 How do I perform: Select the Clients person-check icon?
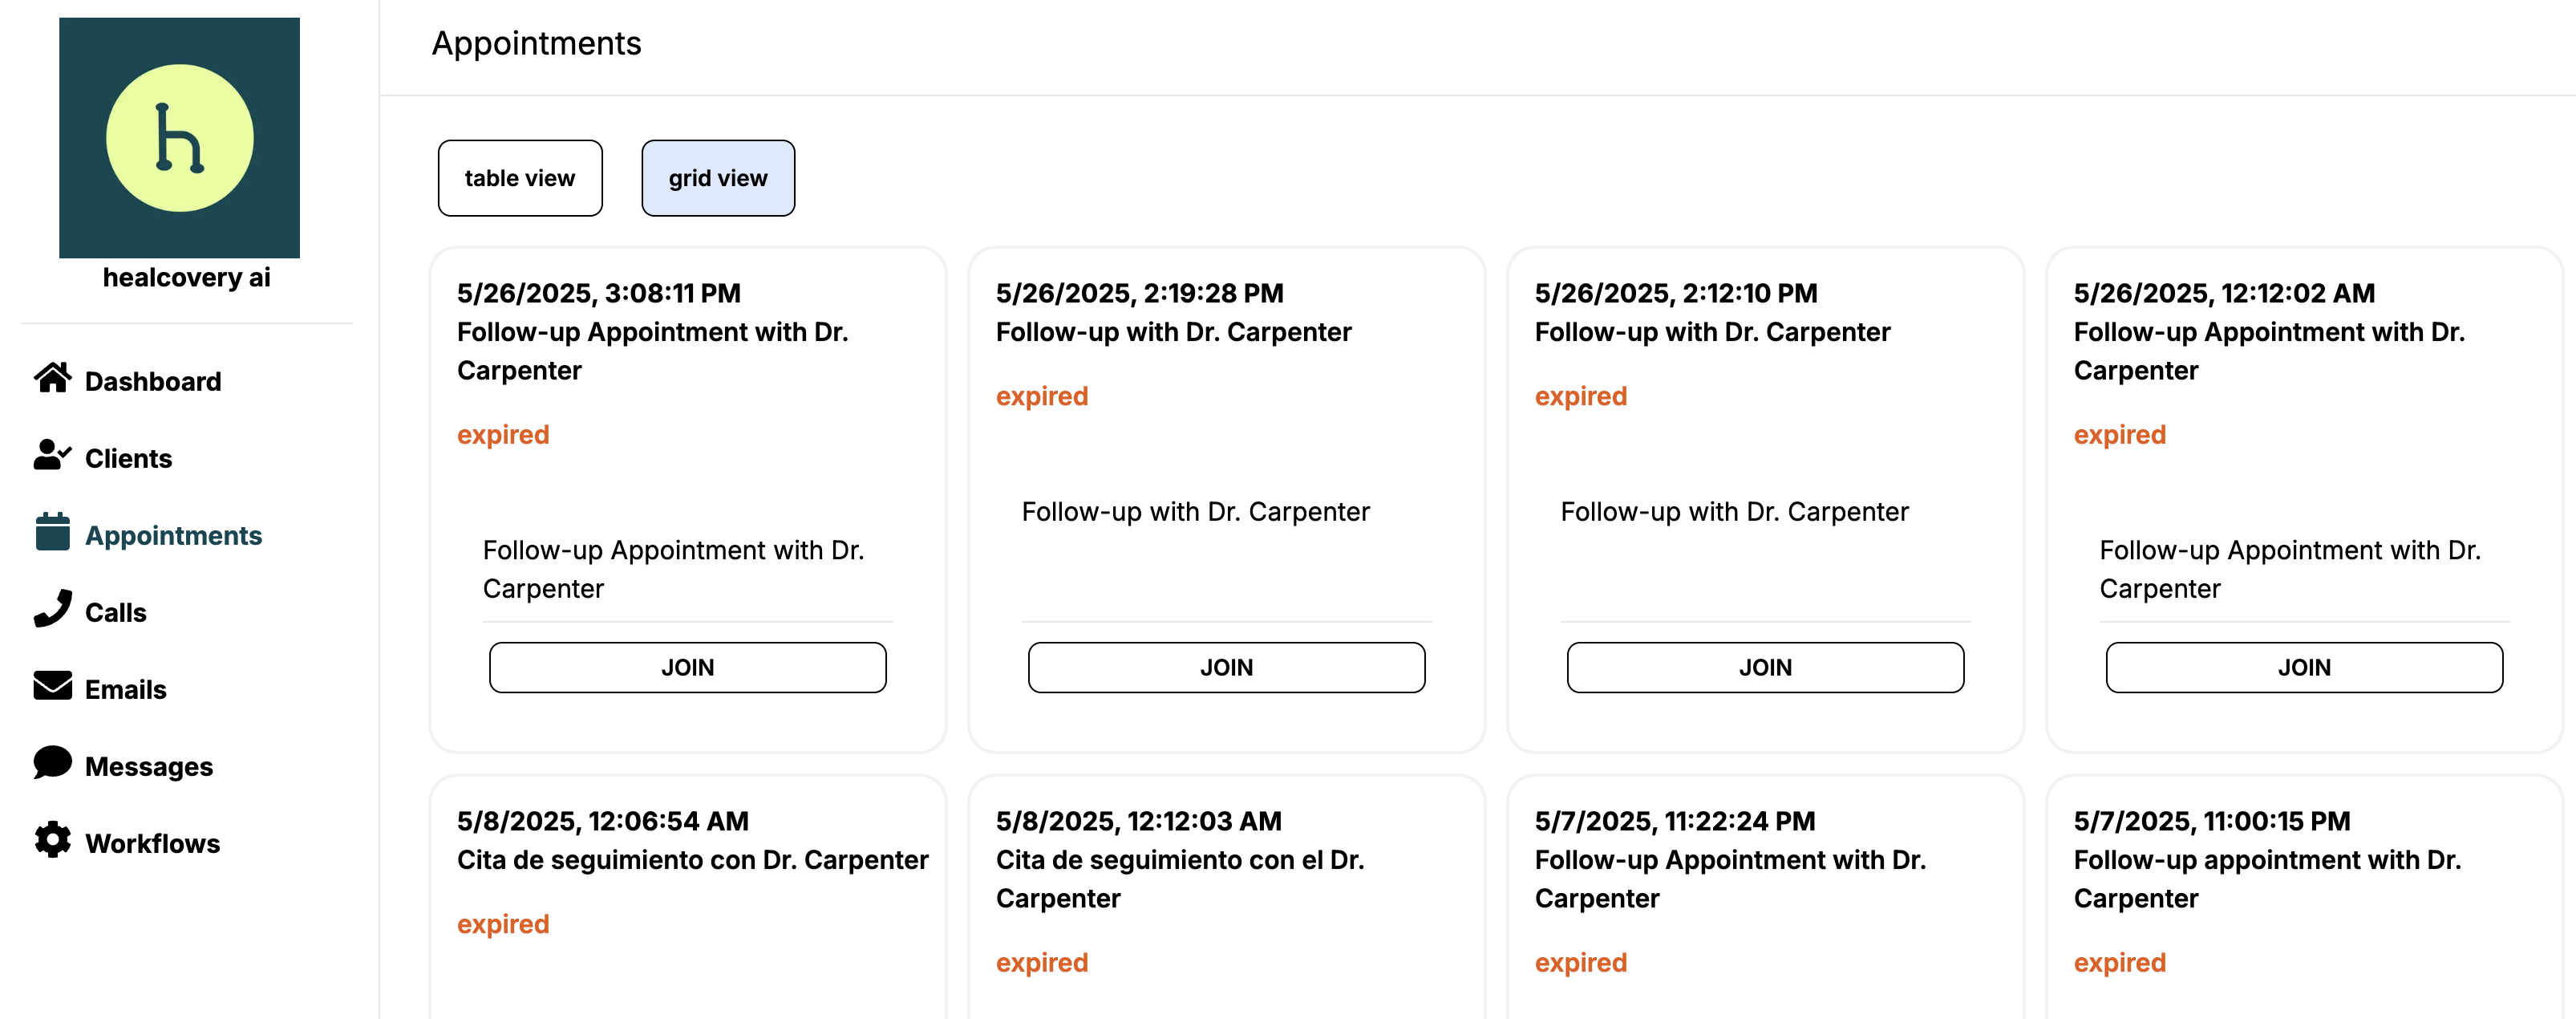pyautogui.click(x=52, y=456)
